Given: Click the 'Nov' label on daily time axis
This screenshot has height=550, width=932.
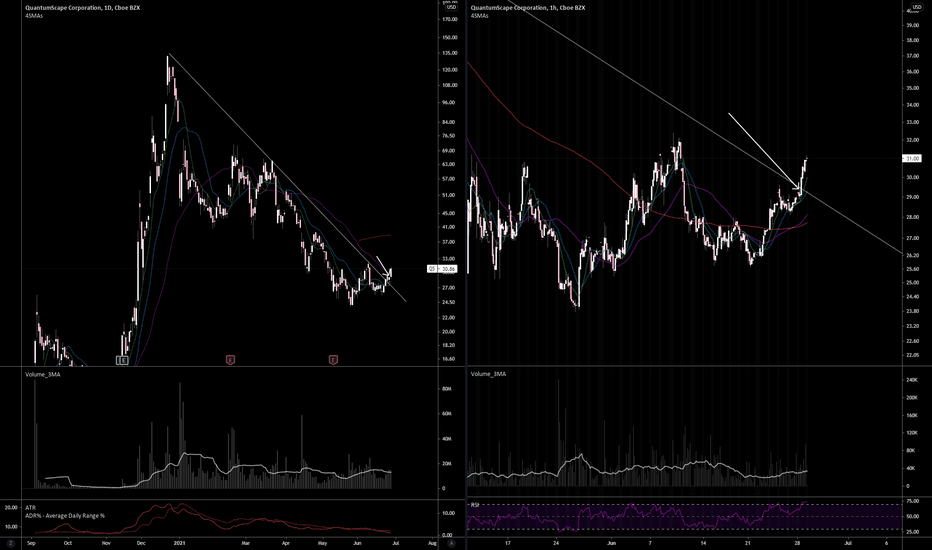Looking at the screenshot, I should (106, 543).
